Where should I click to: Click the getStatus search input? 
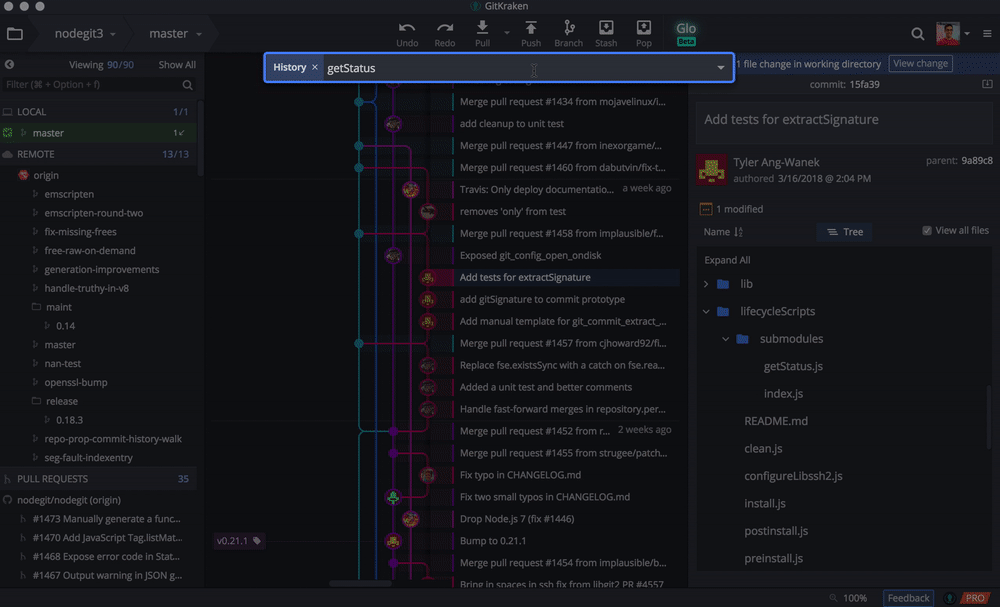pyautogui.click(x=517, y=68)
